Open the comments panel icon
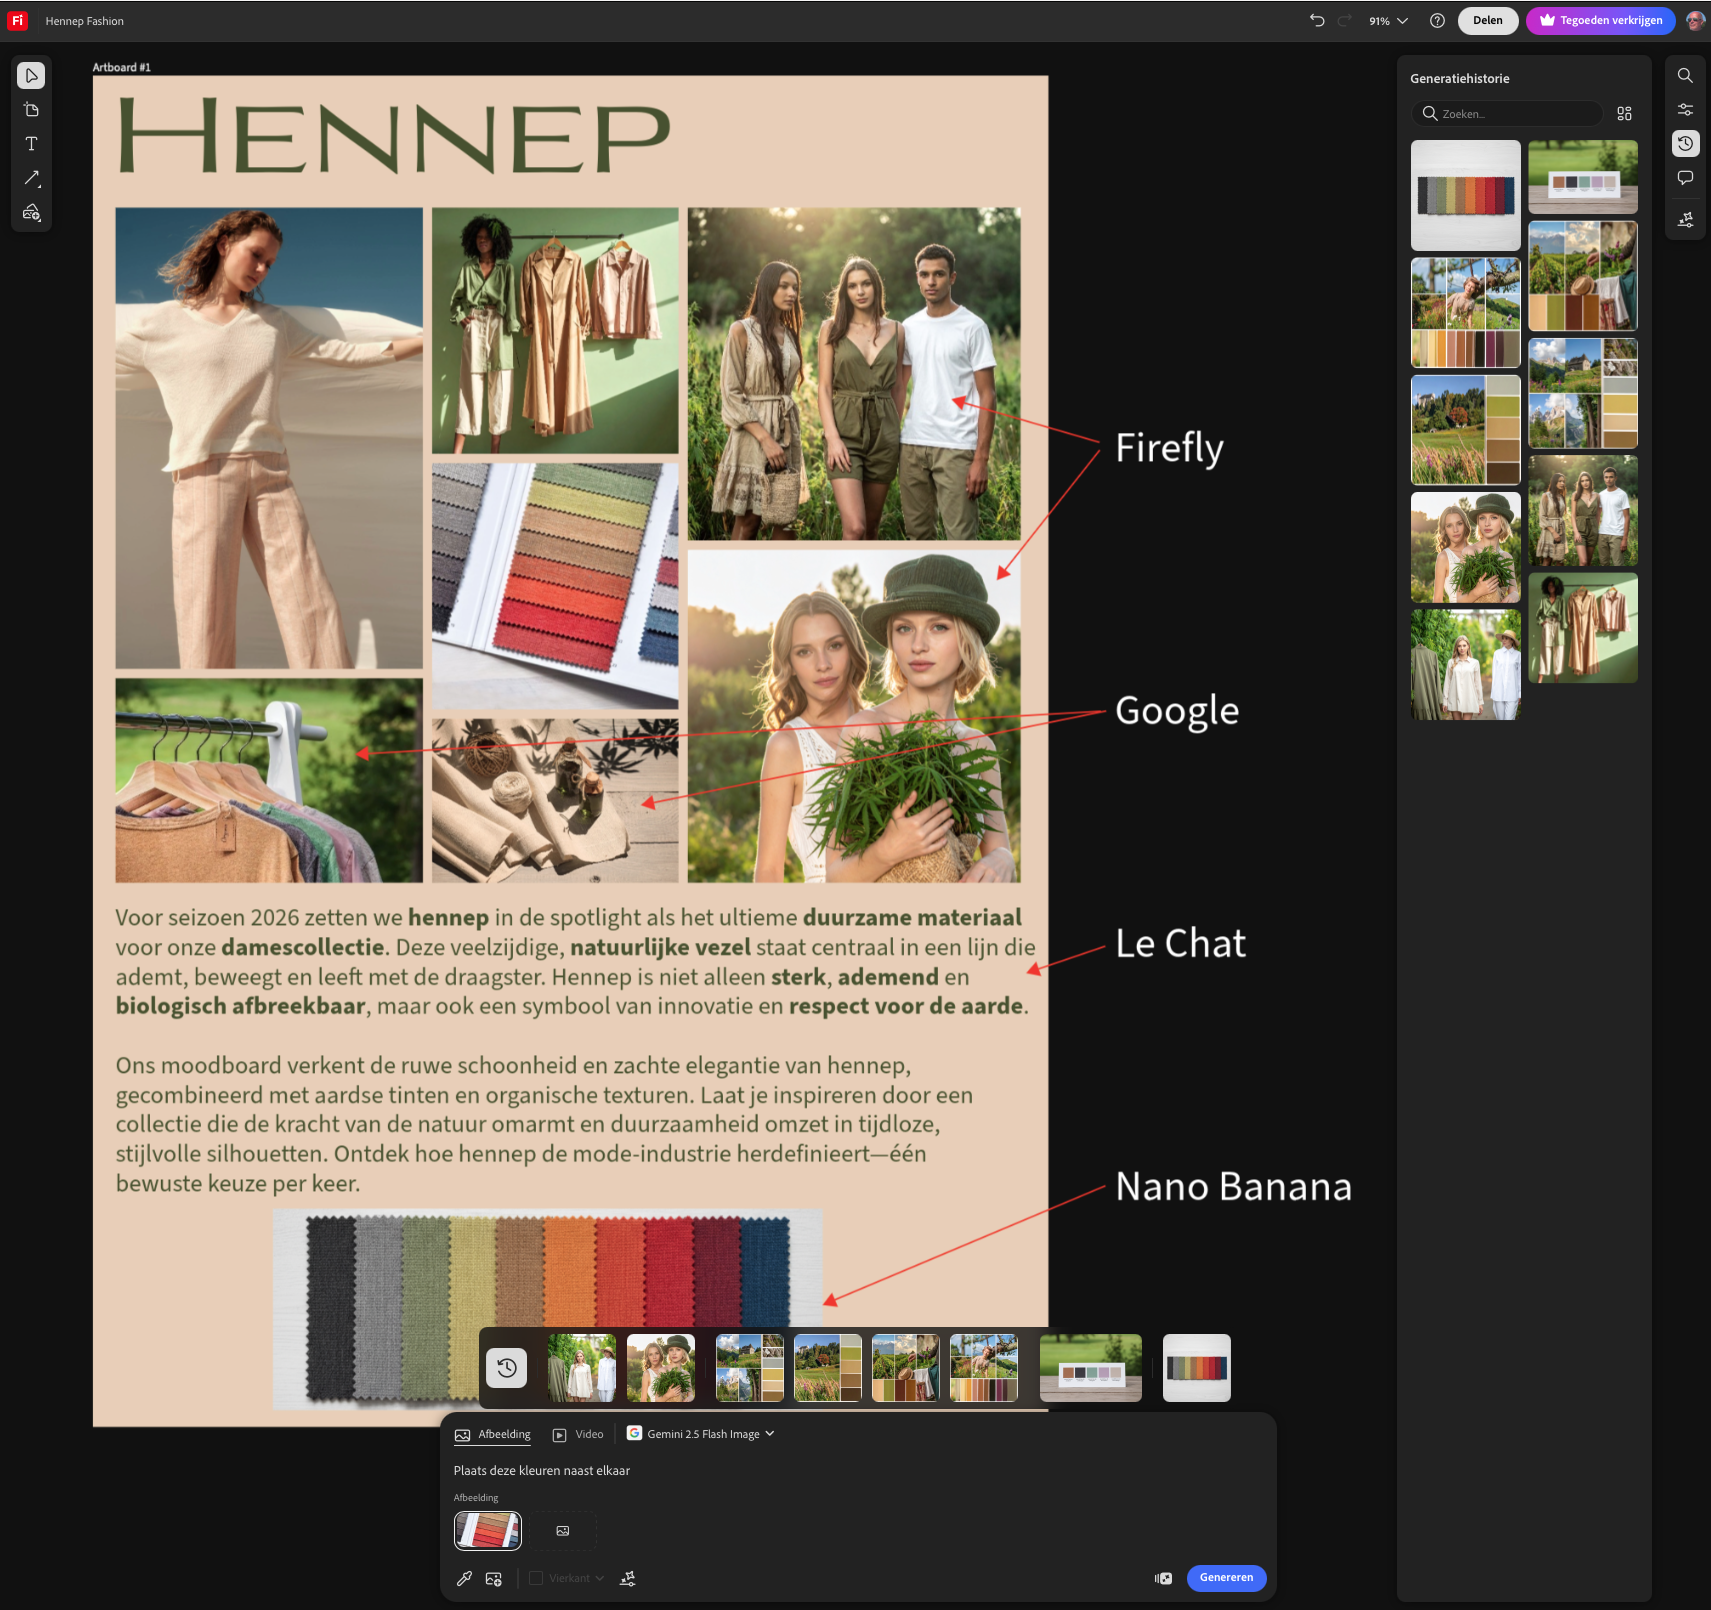Viewport: 1711px width, 1610px height. [x=1685, y=178]
